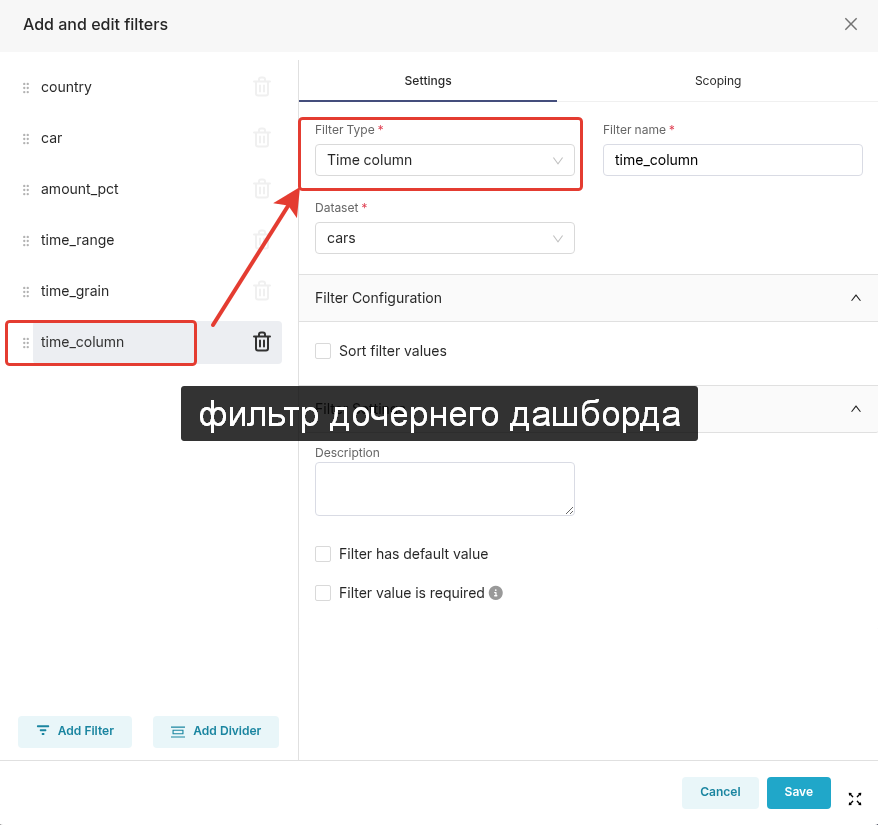Click the funnel icon on Add Filter
This screenshot has width=878, height=825.
41,731
